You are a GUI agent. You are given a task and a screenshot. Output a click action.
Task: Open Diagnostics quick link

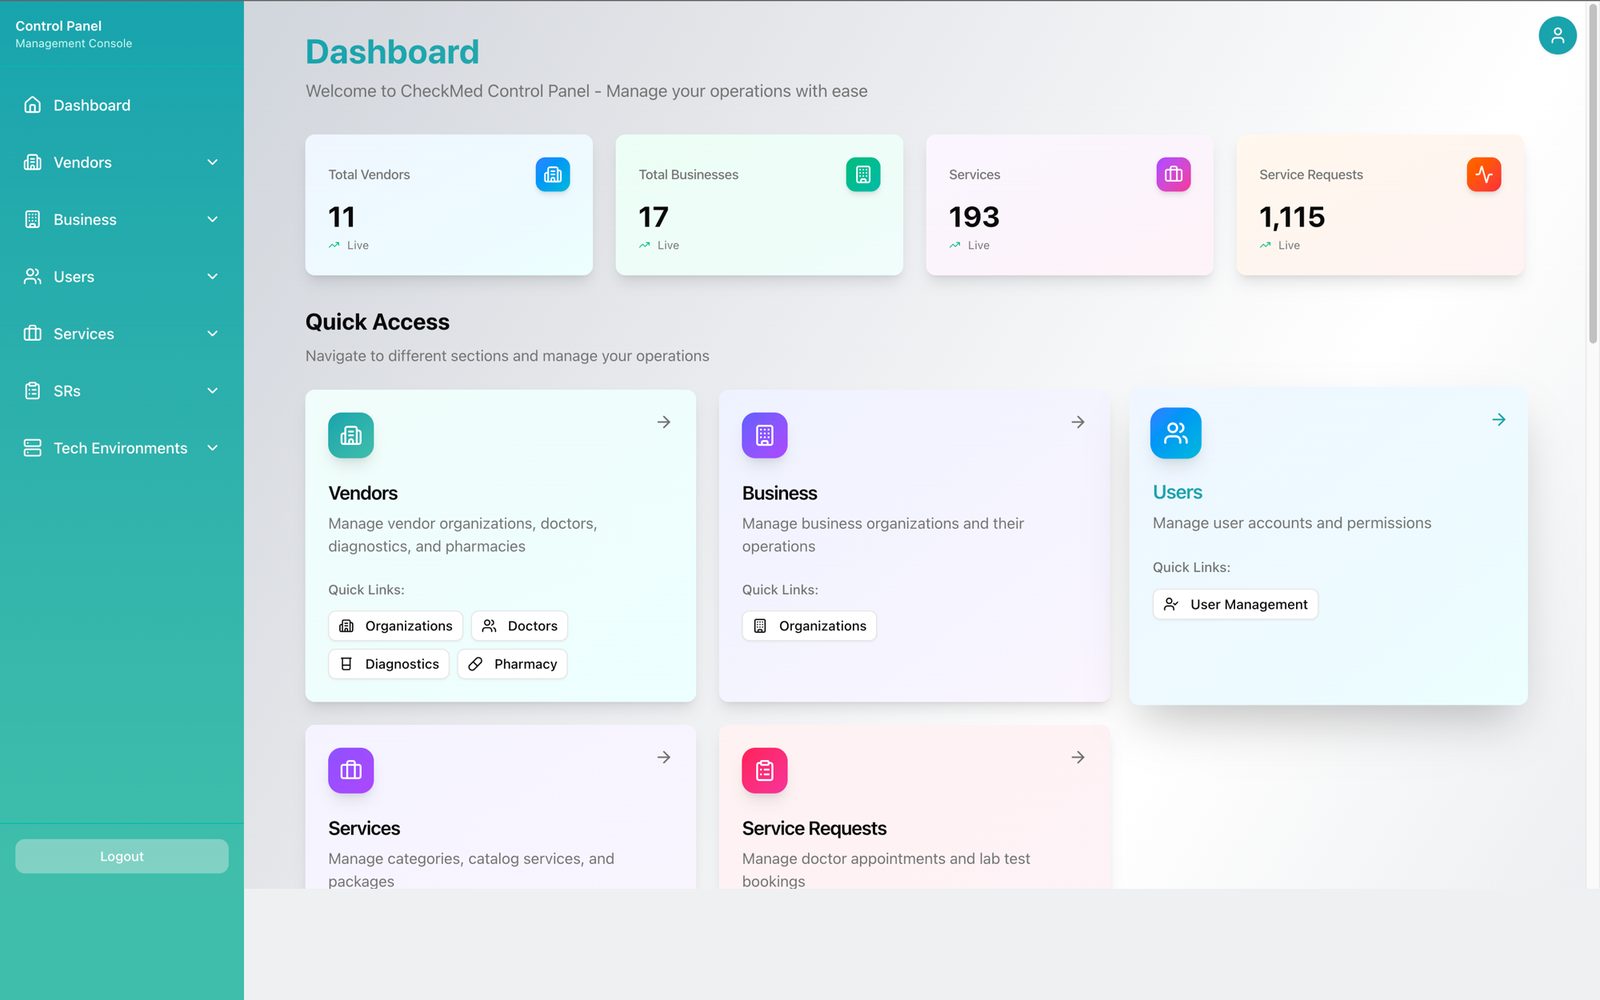click(x=389, y=664)
